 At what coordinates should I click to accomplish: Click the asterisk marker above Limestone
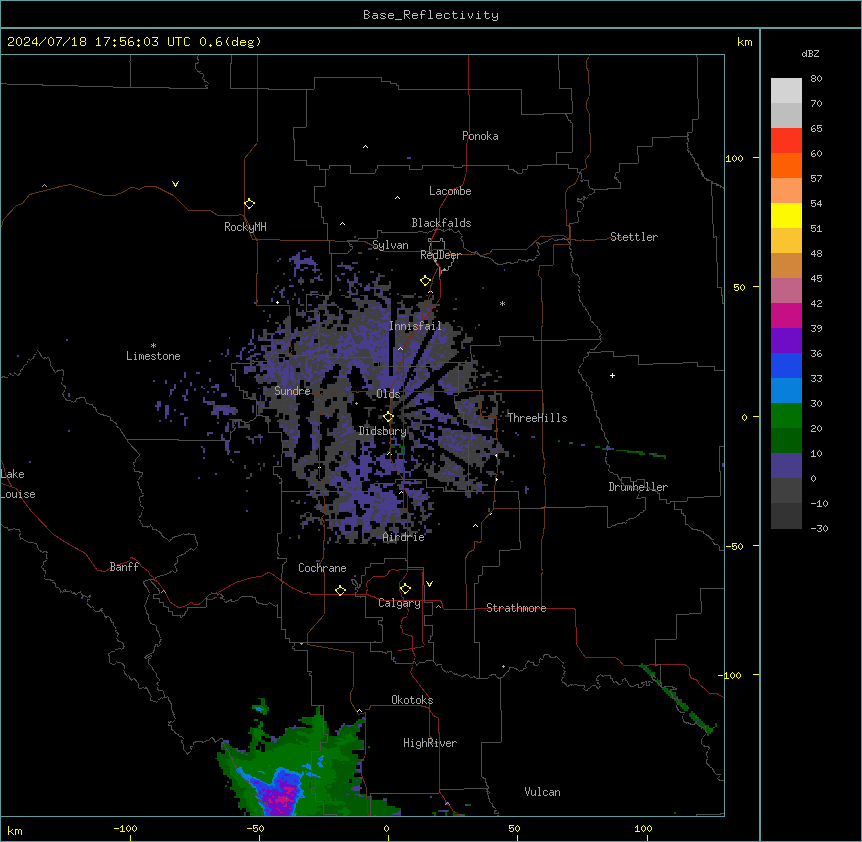(153, 346)
